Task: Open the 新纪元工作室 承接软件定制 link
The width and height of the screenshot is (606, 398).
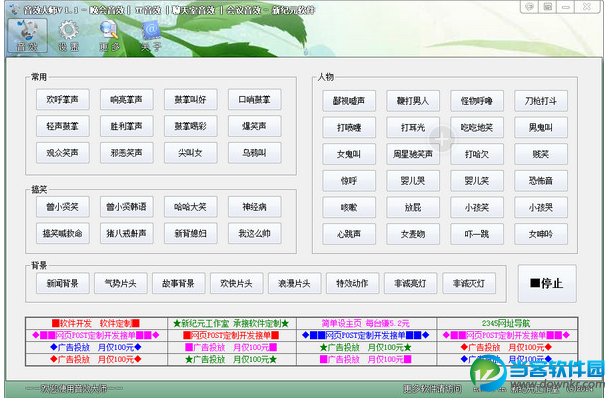Action: coord(231,323)
